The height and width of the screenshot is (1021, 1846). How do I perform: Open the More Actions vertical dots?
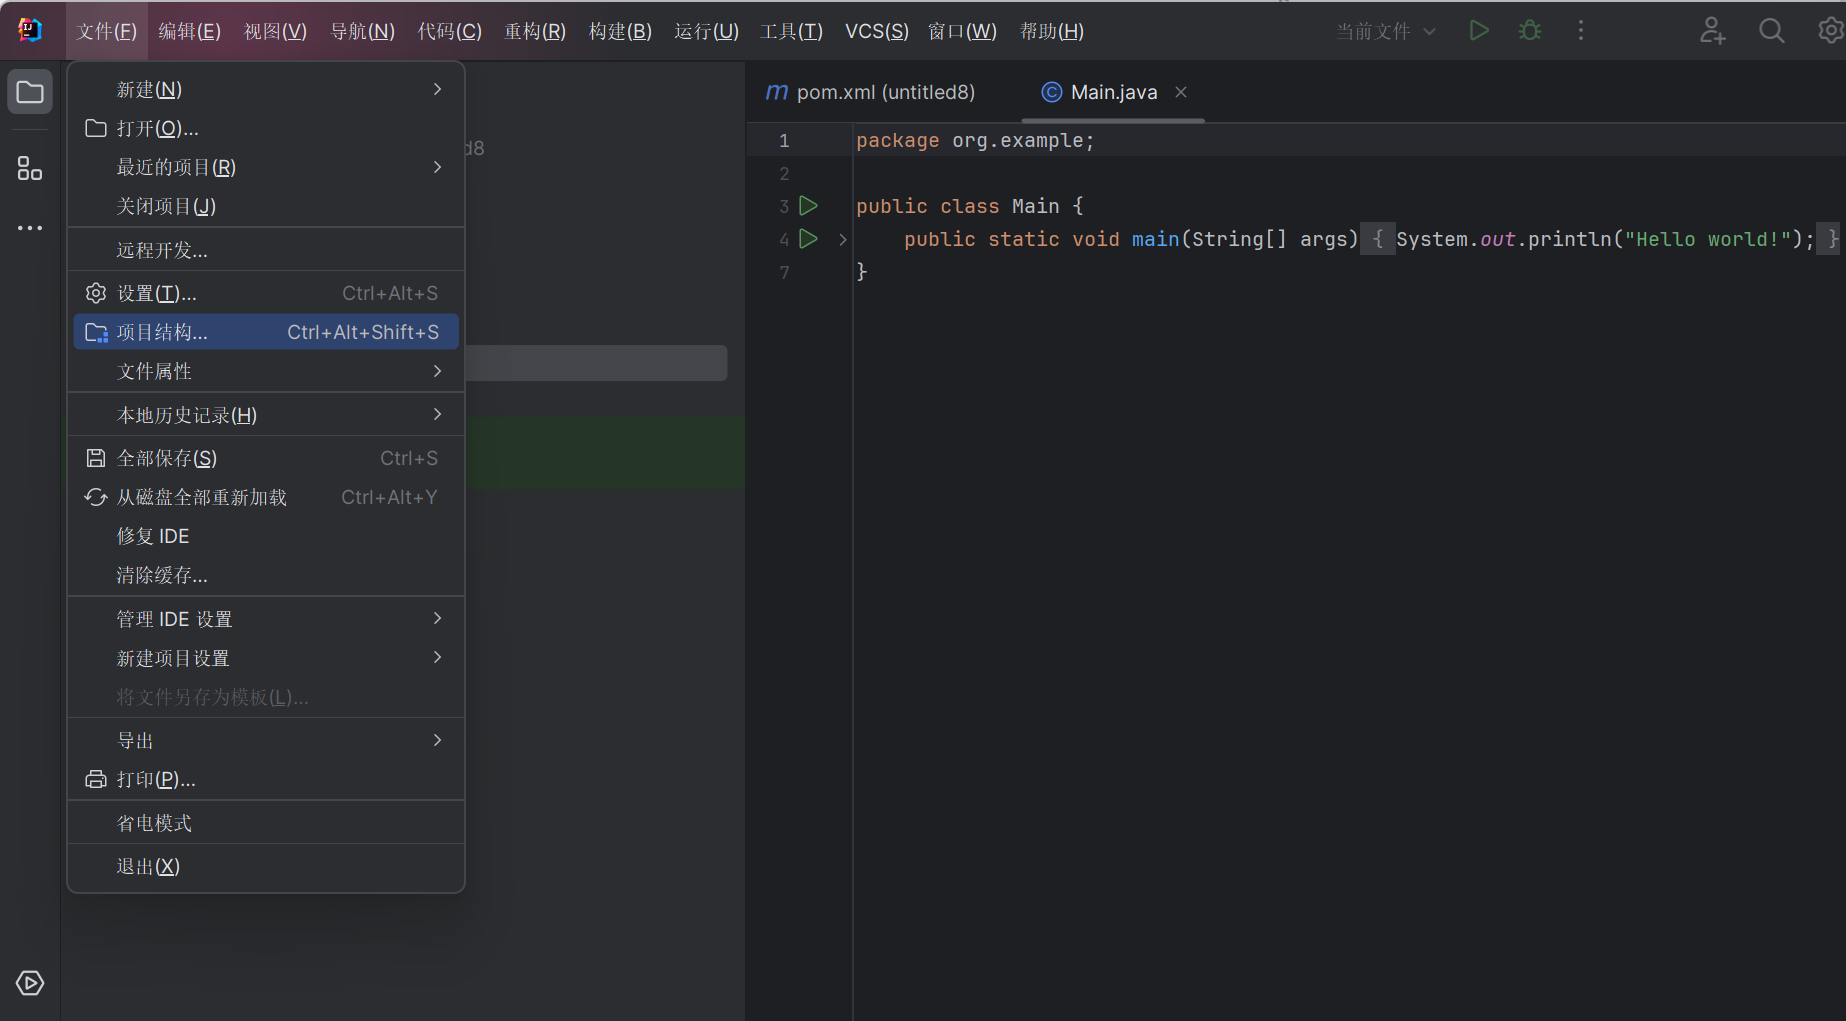click(x=1581, y=30)
